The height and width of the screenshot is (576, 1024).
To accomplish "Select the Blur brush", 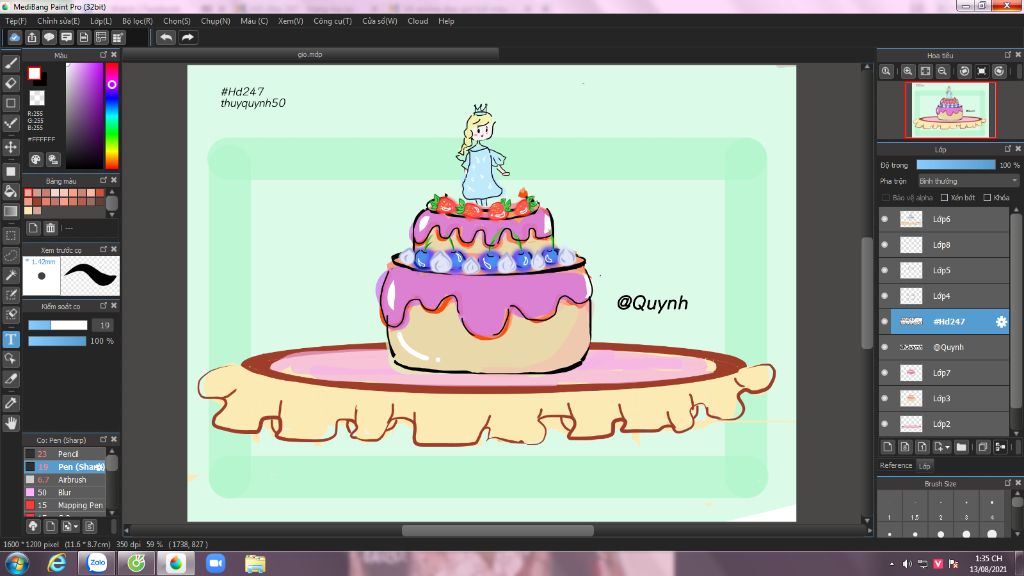I will click(65, 492).
